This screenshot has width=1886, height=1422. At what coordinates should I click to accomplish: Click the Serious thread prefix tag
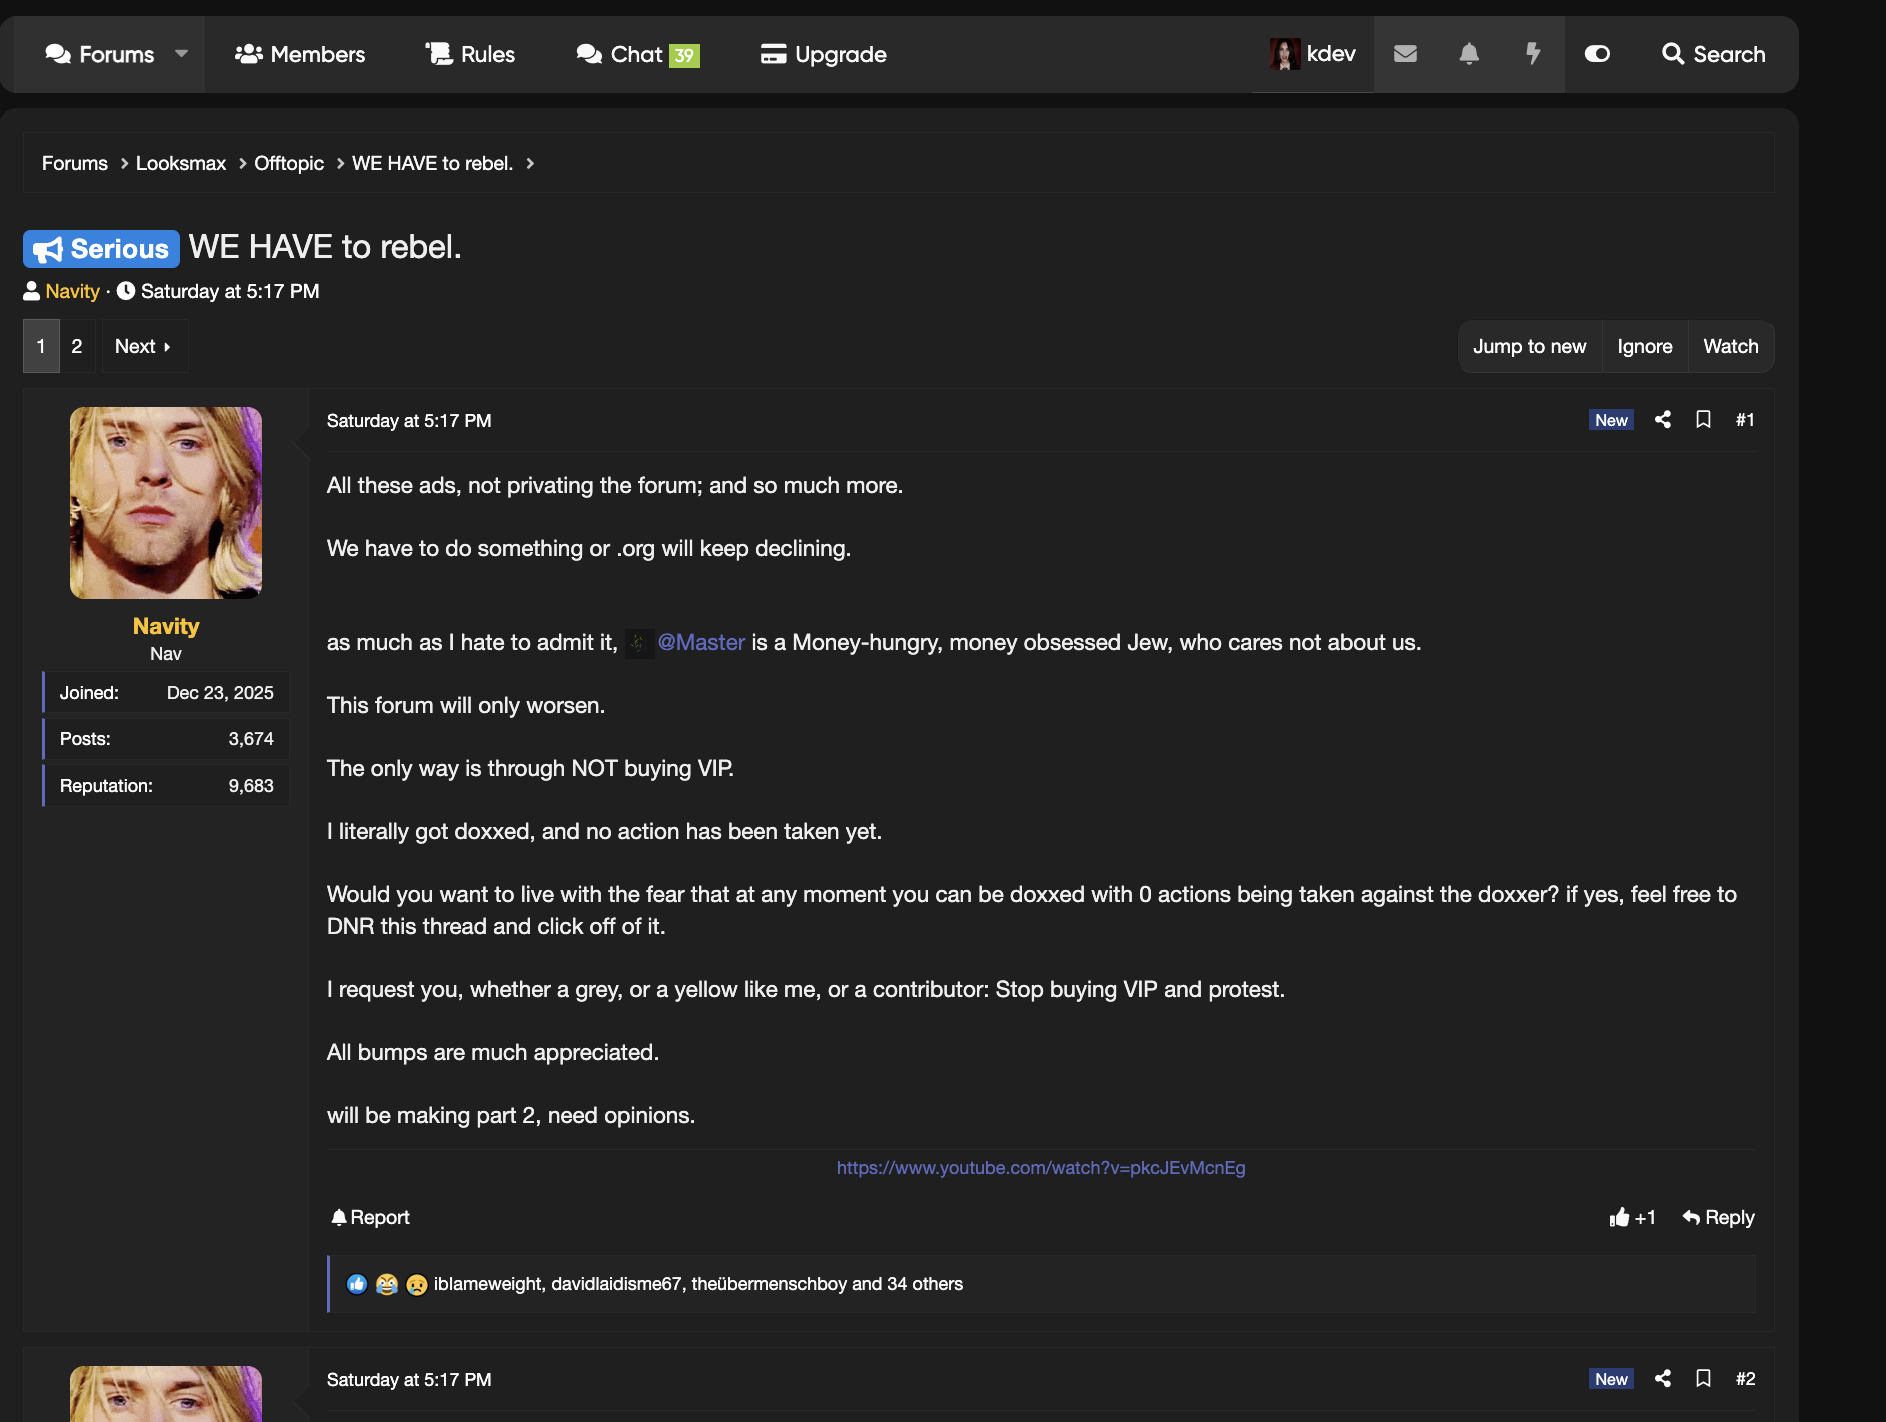point(101,249)
